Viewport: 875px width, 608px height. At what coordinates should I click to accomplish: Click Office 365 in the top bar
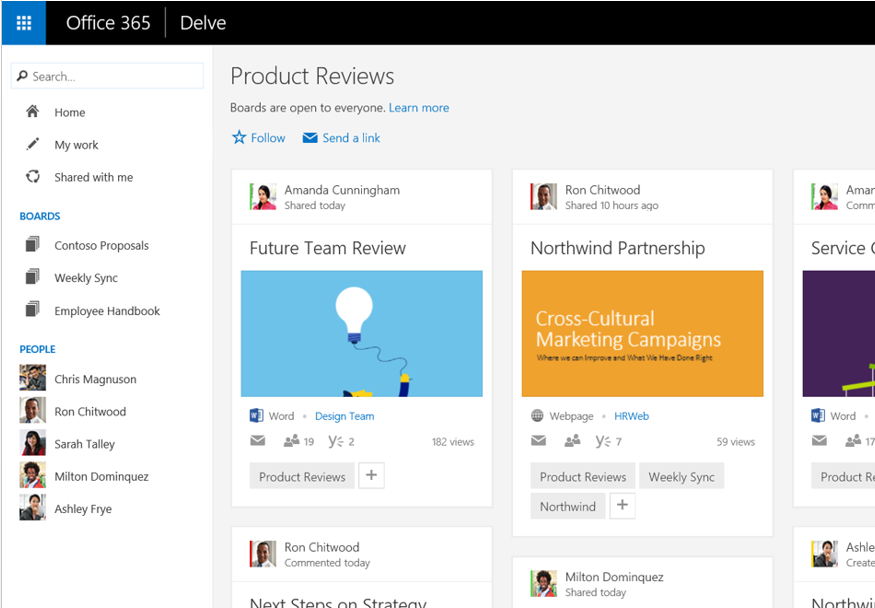108,22
